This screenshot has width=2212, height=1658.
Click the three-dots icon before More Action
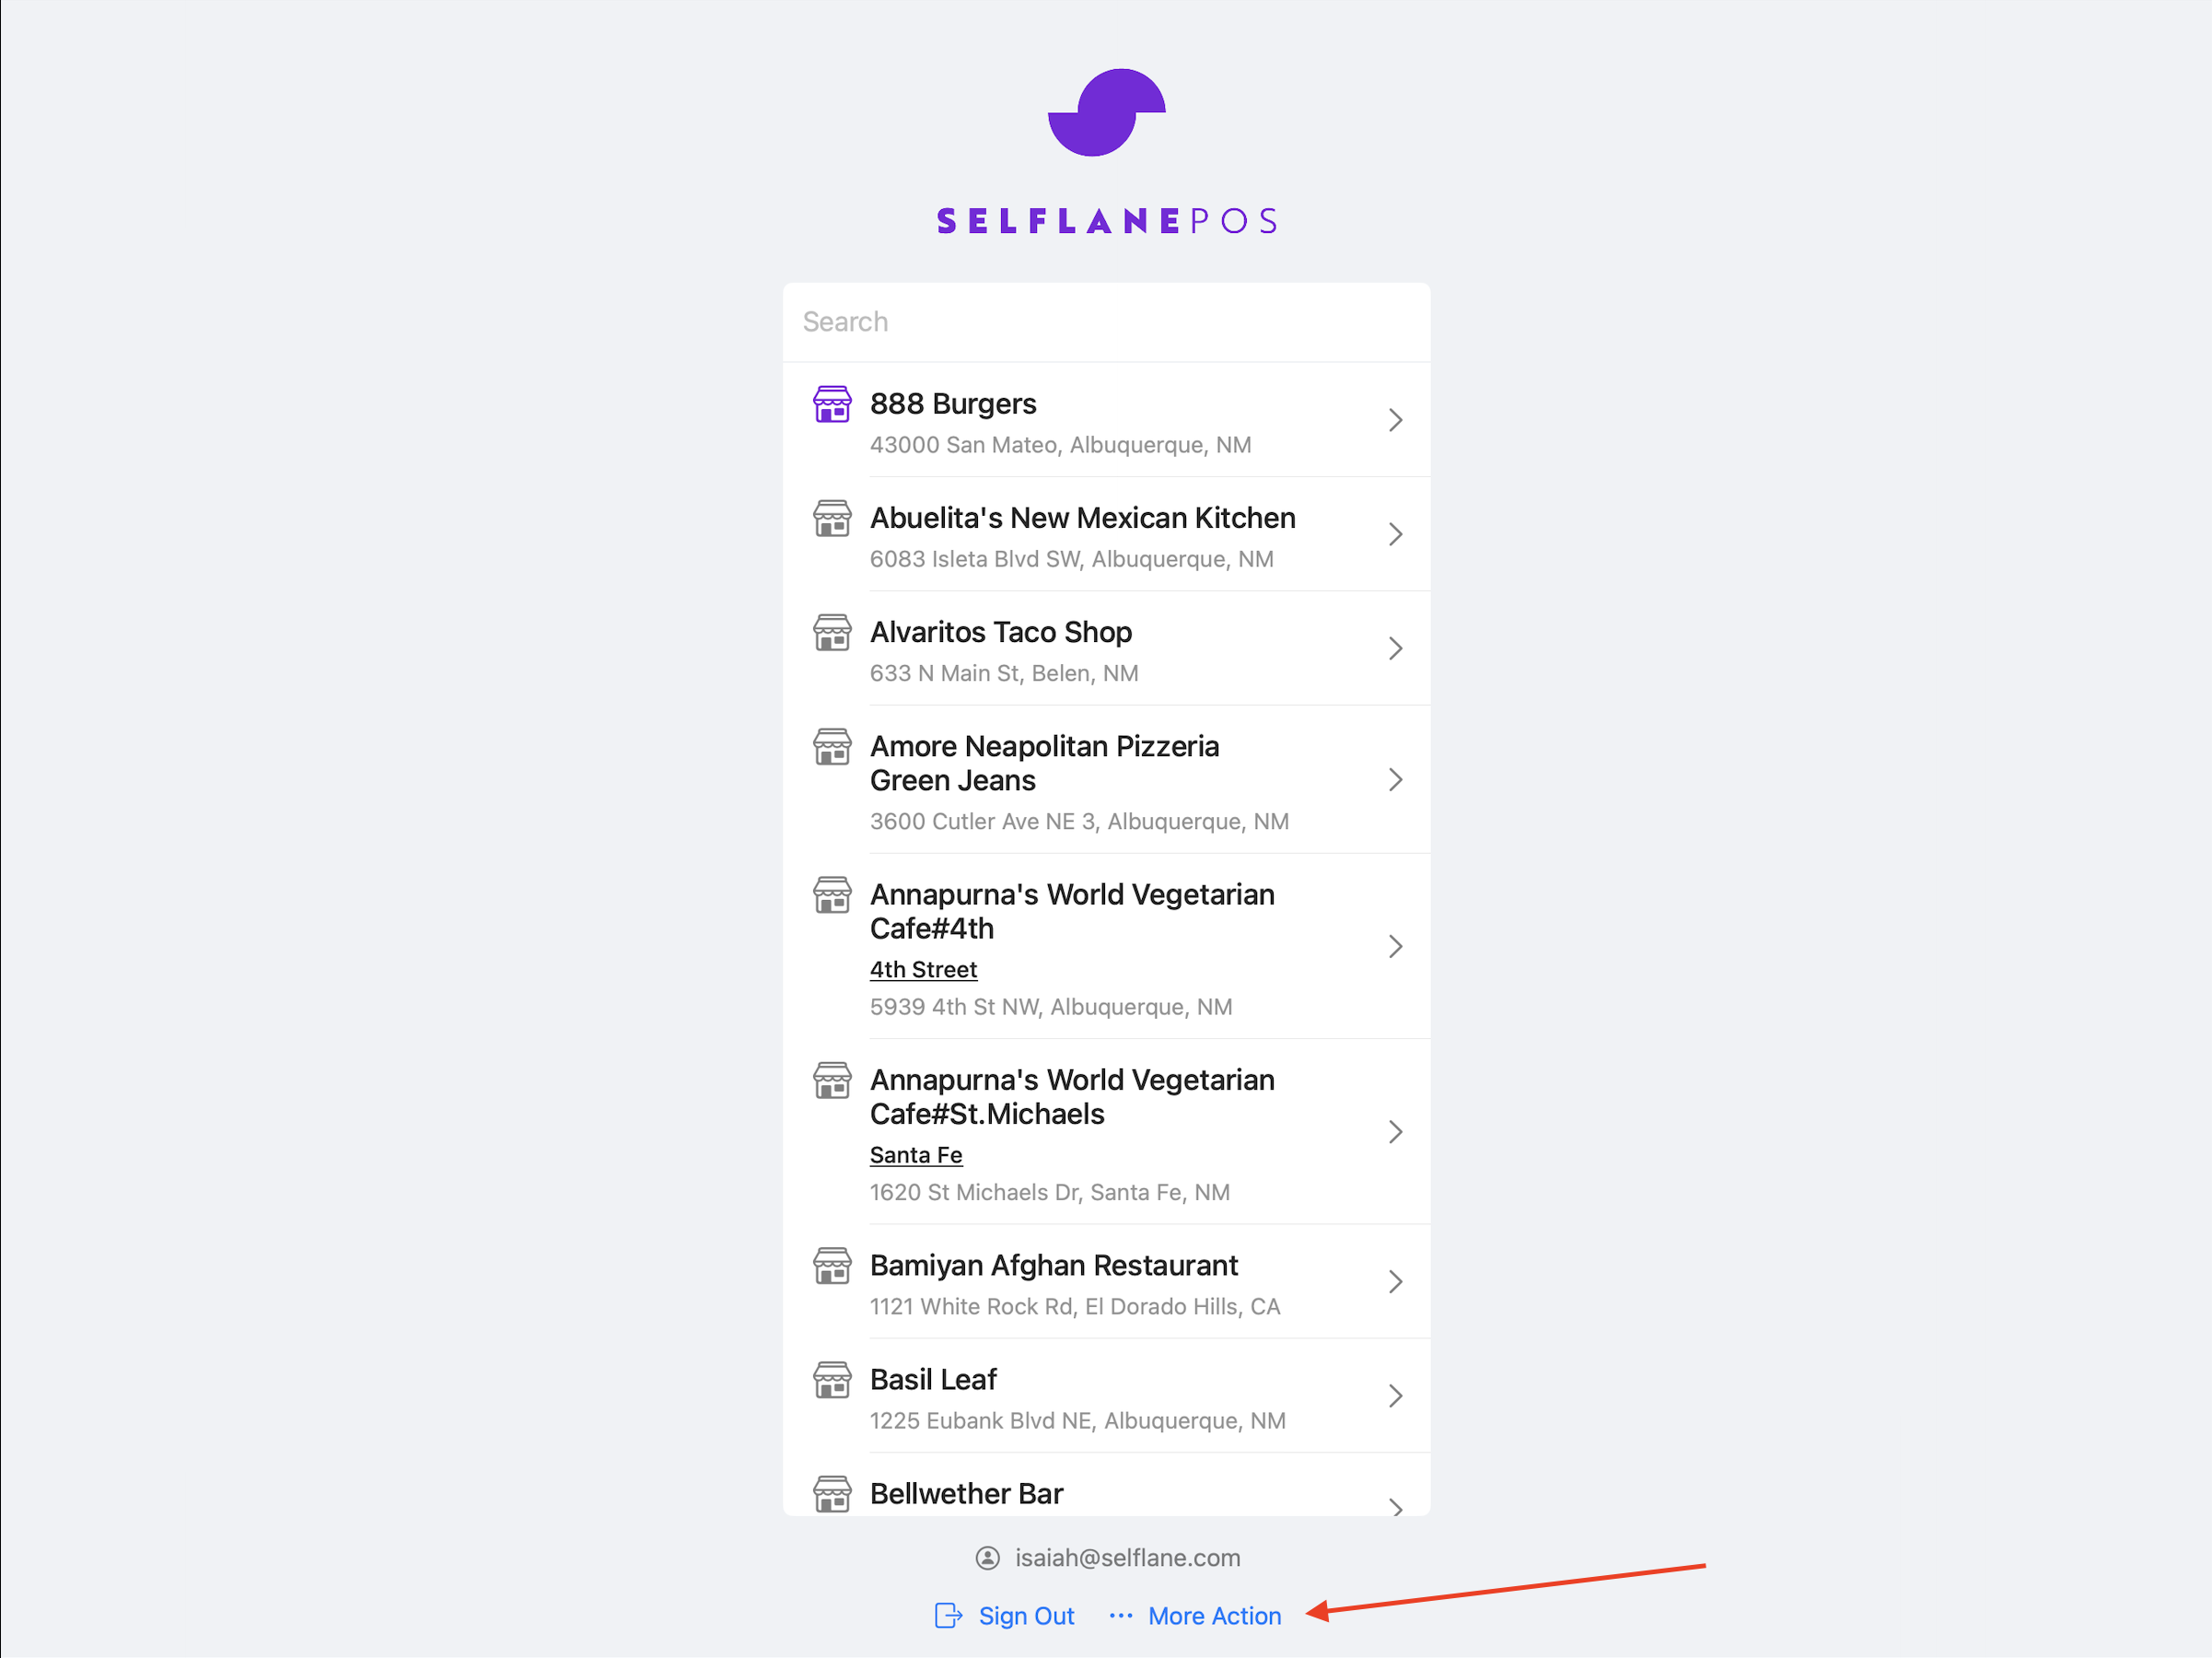tap(1121, 1616)
